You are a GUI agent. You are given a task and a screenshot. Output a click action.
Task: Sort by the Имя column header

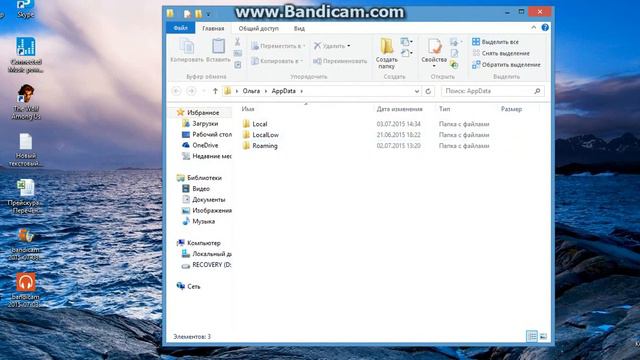(x=248, y=109)
